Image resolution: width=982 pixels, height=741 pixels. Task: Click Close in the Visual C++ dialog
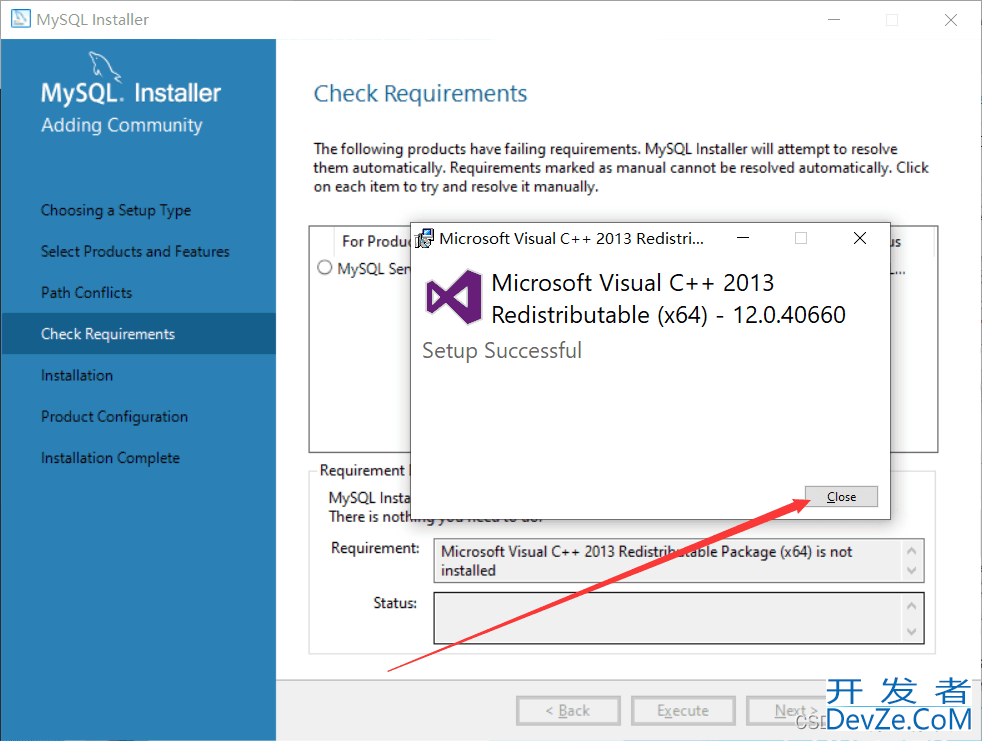coord(841,497)
